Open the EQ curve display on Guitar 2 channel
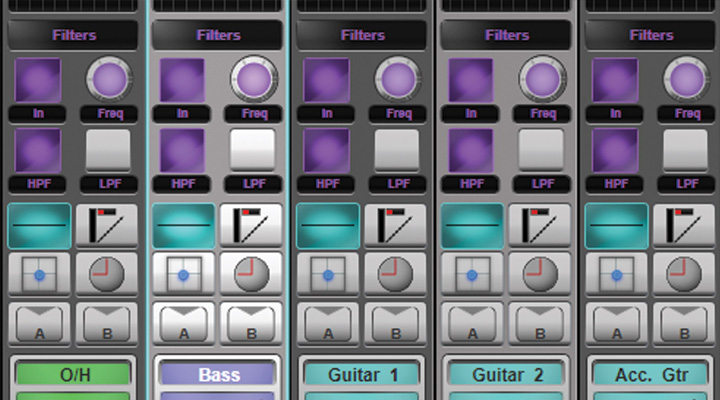Image resolution: width=720 pixels, height=400 pixels. 471,226
